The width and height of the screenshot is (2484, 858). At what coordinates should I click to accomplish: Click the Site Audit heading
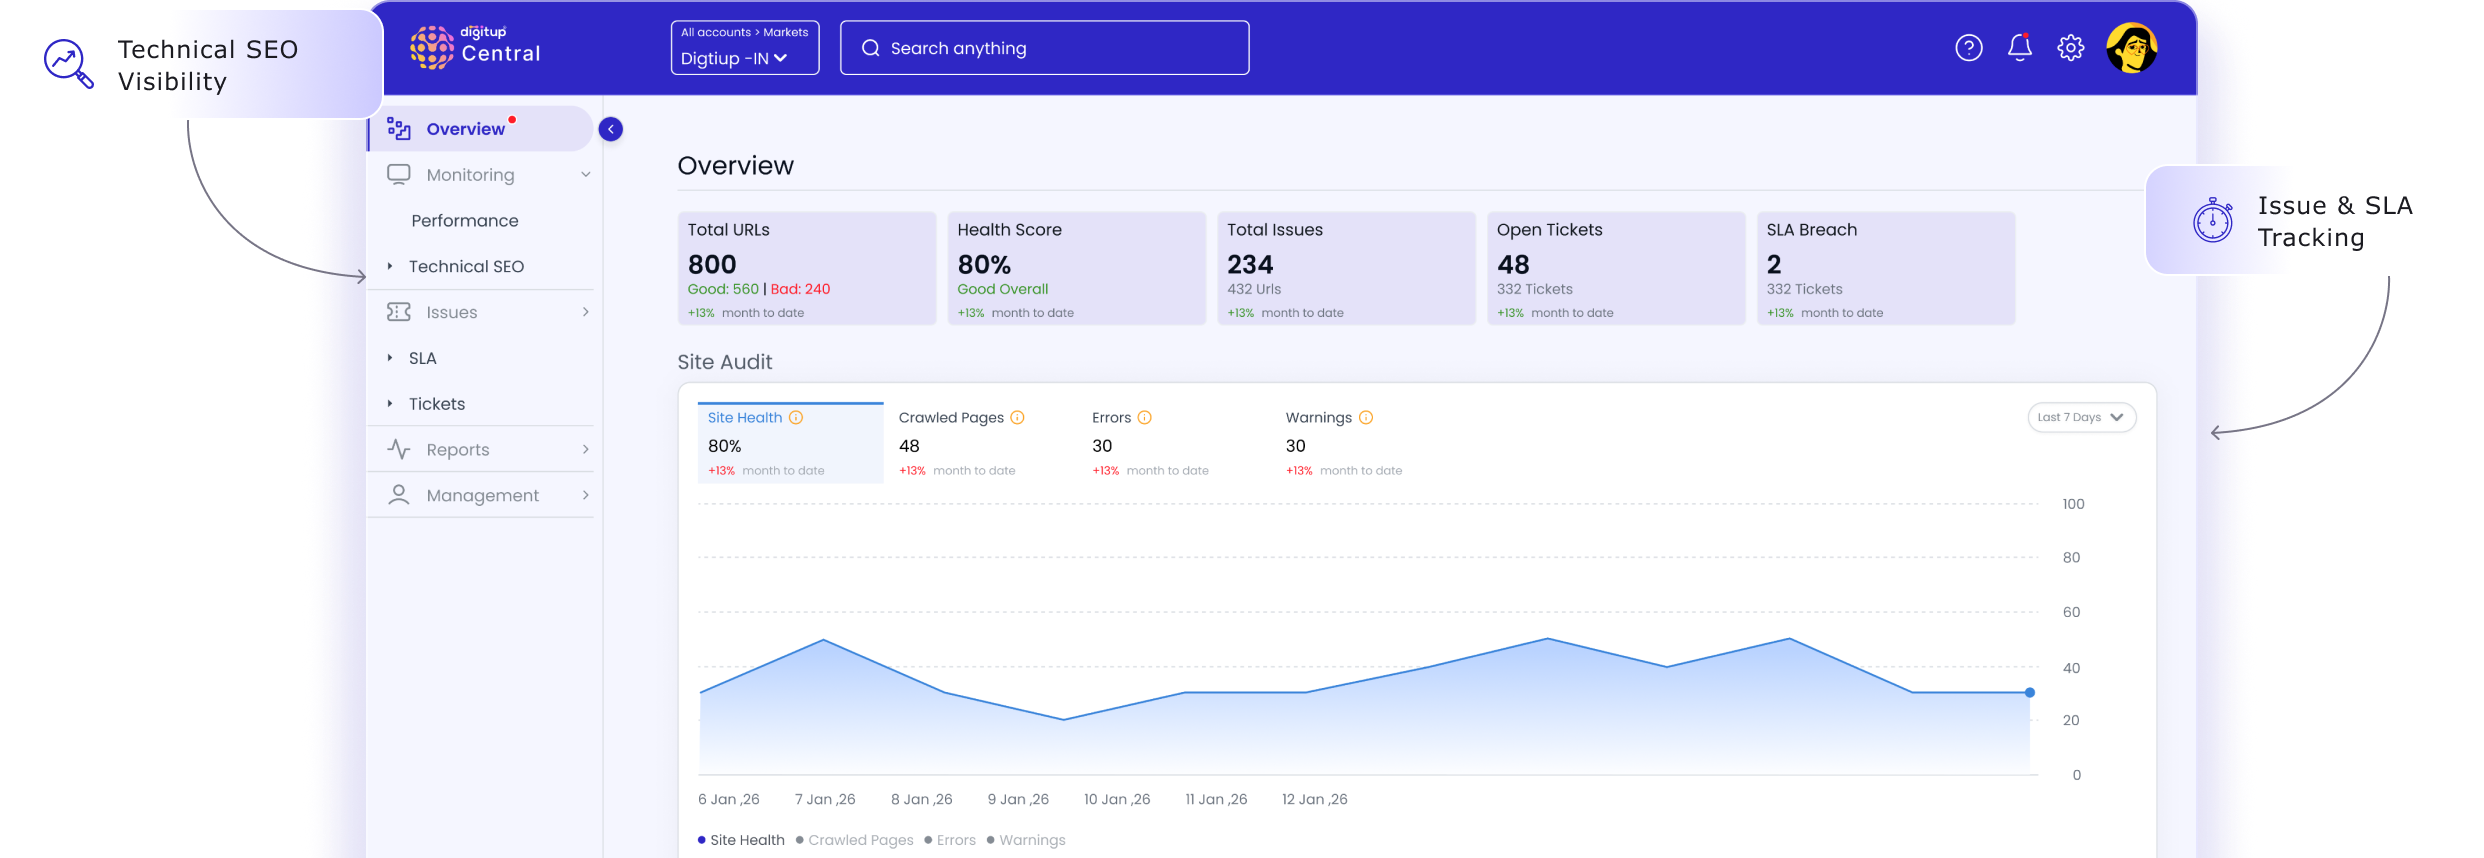(725, 362)
